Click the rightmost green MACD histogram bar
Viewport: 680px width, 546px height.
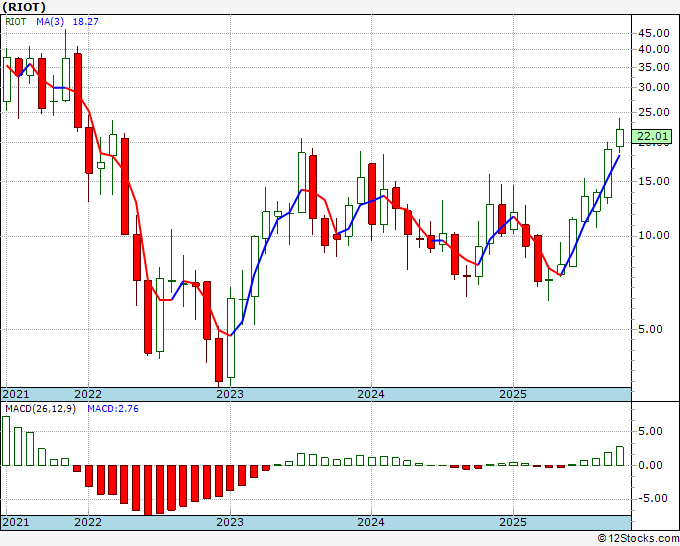pyautogui.click(x=620, y=456)
